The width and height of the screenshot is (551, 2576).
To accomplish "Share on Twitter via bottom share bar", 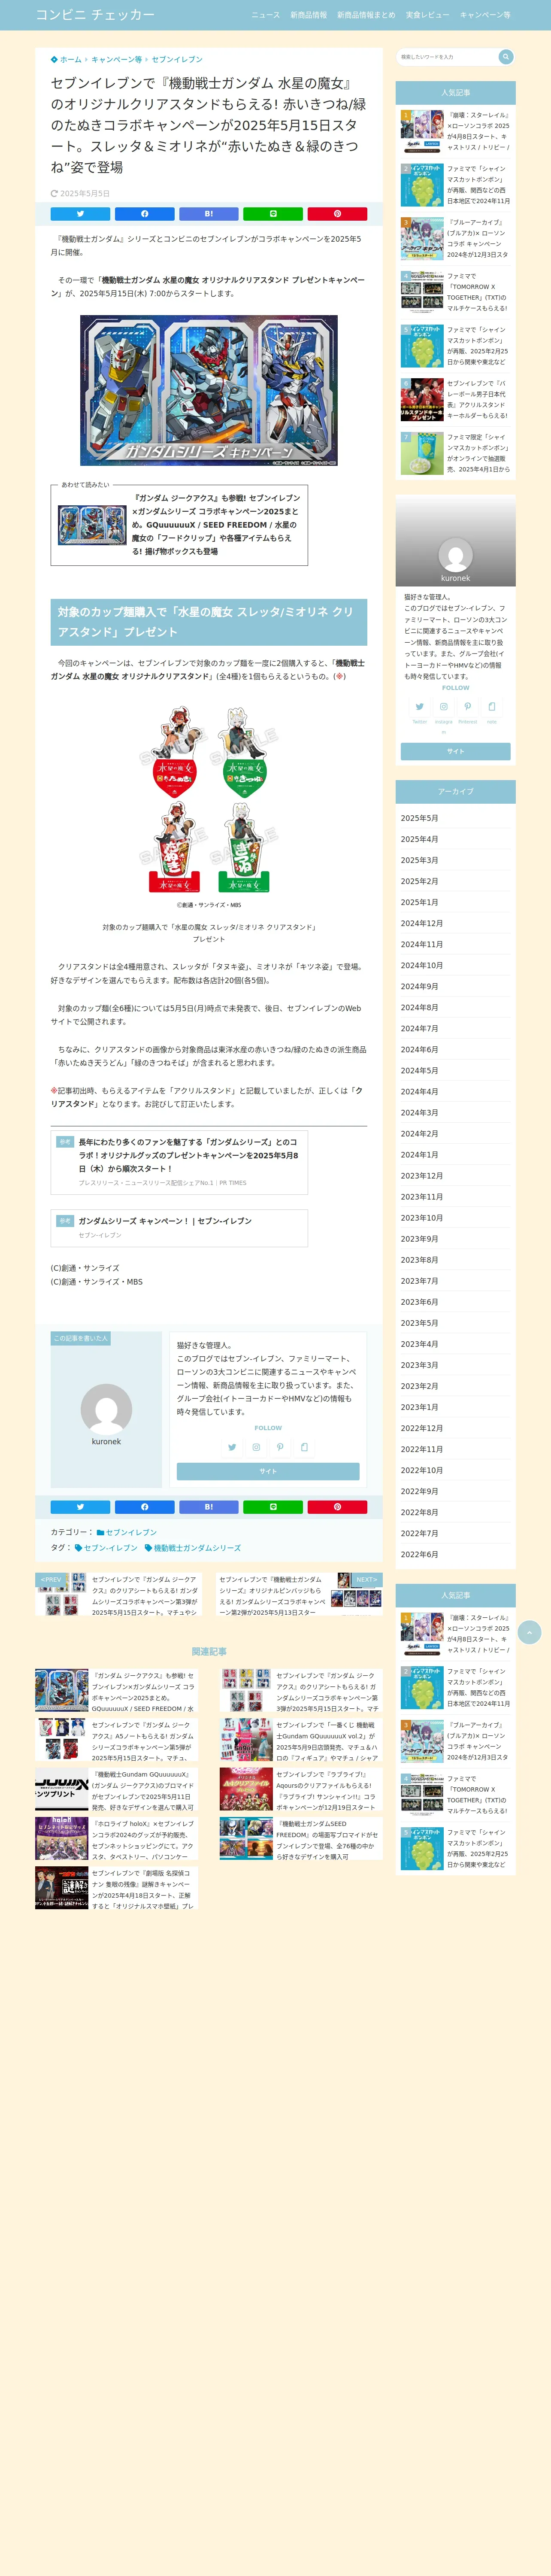I will point(80,1507).
